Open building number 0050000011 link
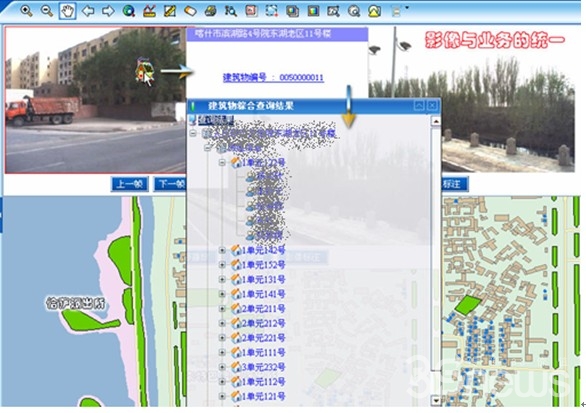The image size is (586, 413). click(273, 77)
